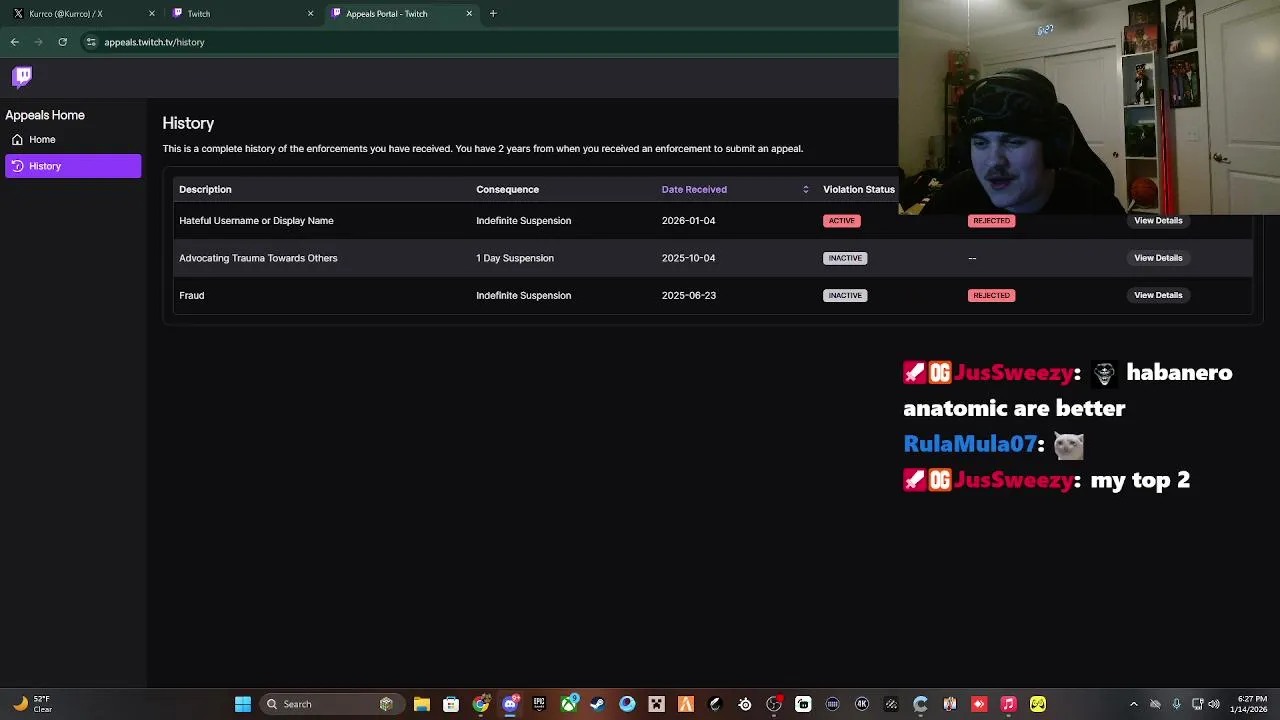Open Google Chrome from the taskbar

pyautogui.click(x=480, y=704)
